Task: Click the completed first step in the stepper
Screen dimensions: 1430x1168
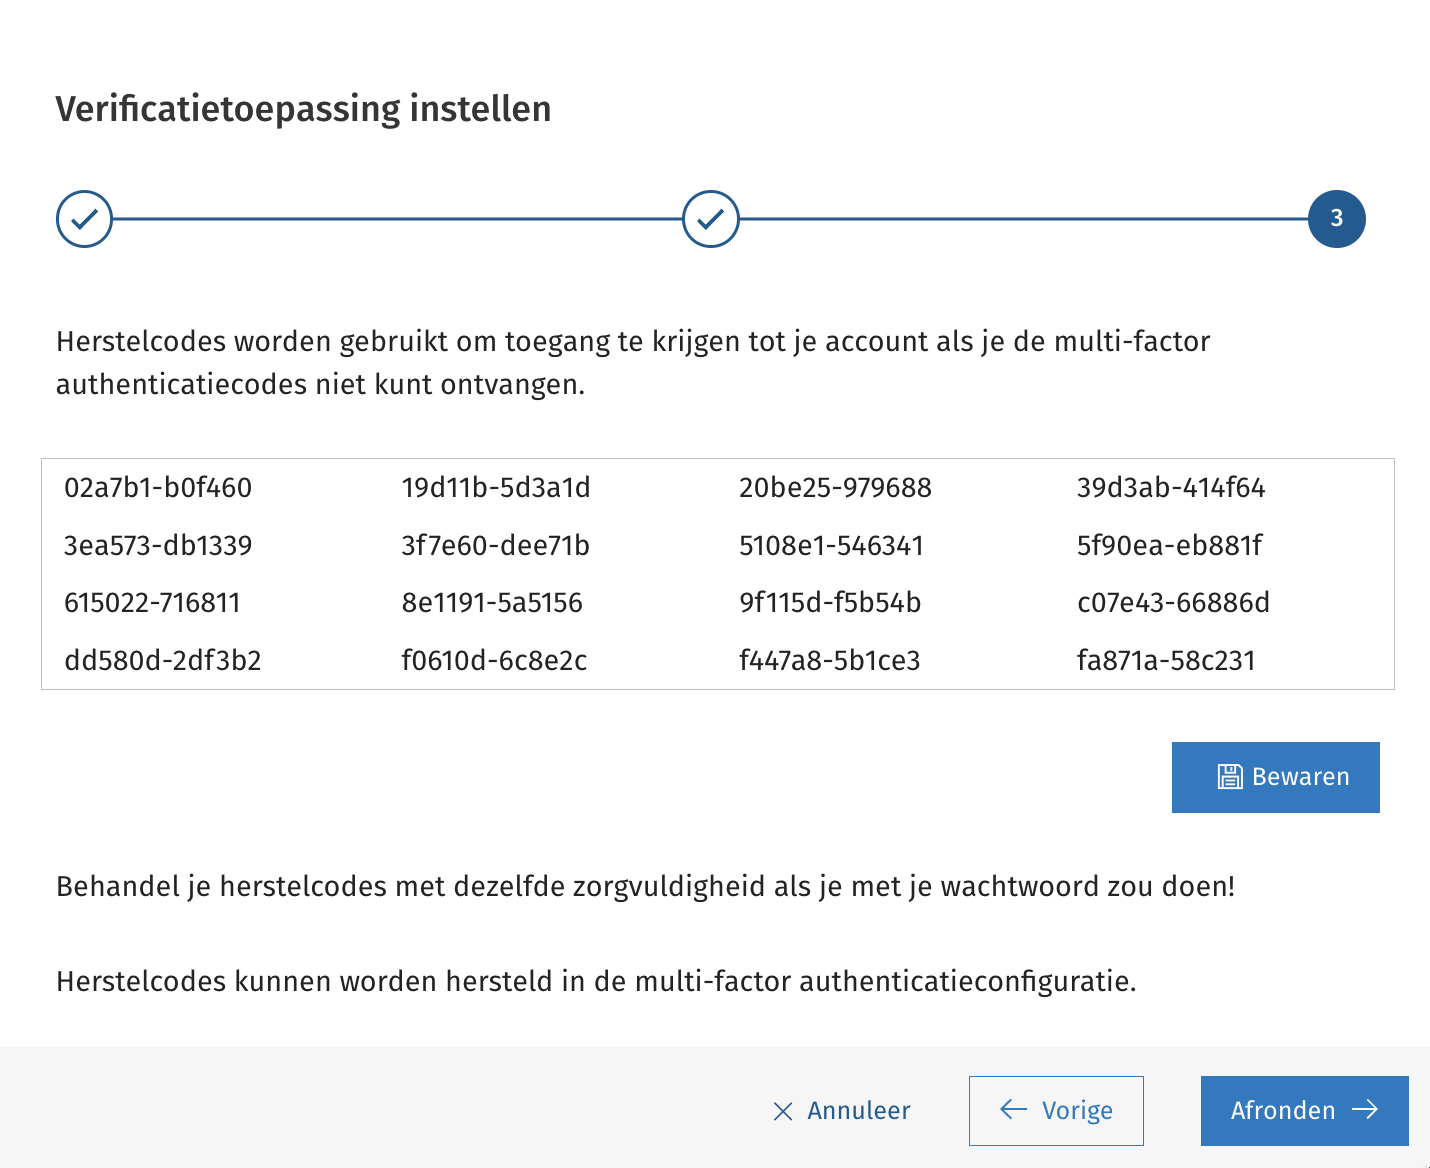Action: (x=84, y=218)
